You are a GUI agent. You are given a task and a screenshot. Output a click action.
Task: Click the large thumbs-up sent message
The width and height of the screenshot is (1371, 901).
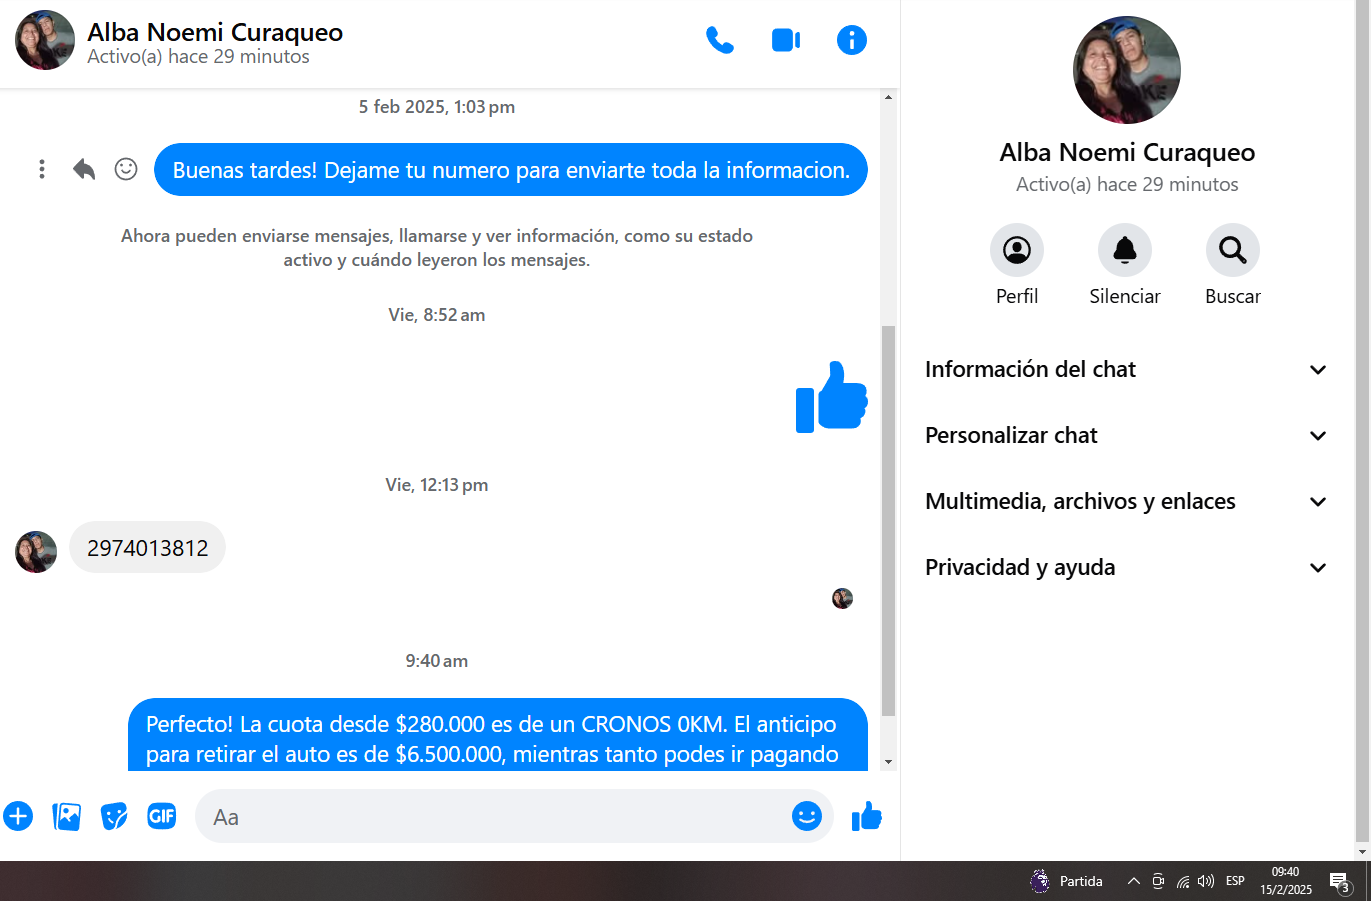coord(832,396)
